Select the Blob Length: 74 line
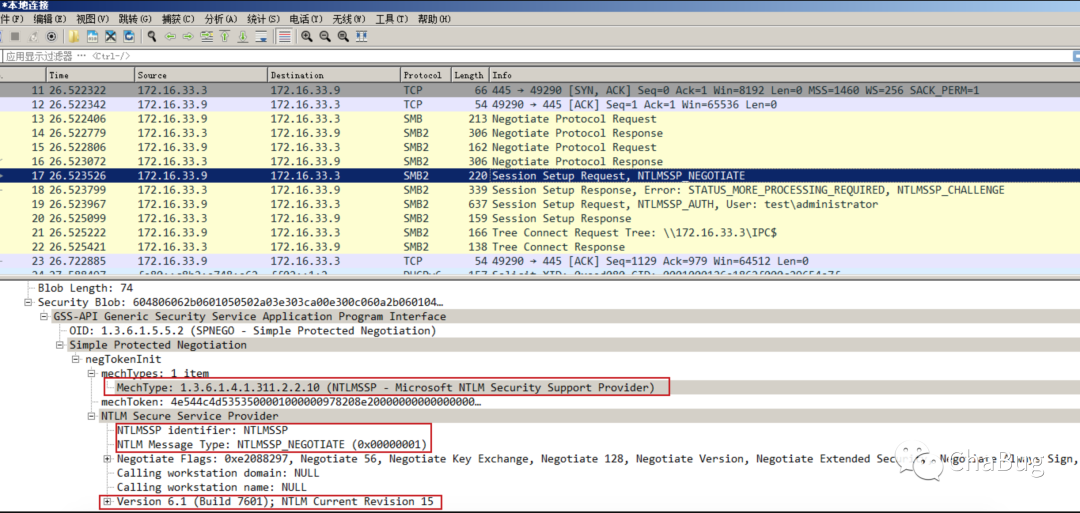This screenshot has width=1080, height=513. tap(85, 288)
